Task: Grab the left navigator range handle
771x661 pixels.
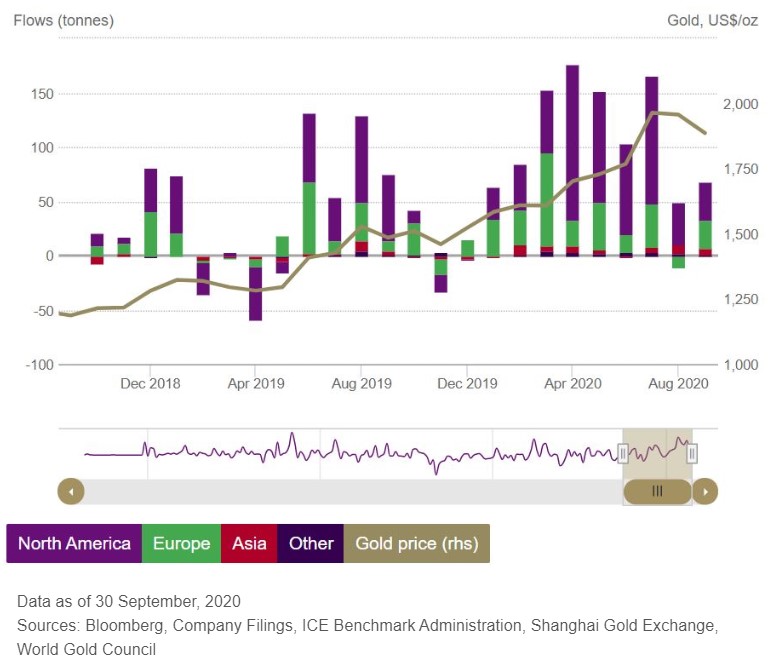Action: coord(623,454)
